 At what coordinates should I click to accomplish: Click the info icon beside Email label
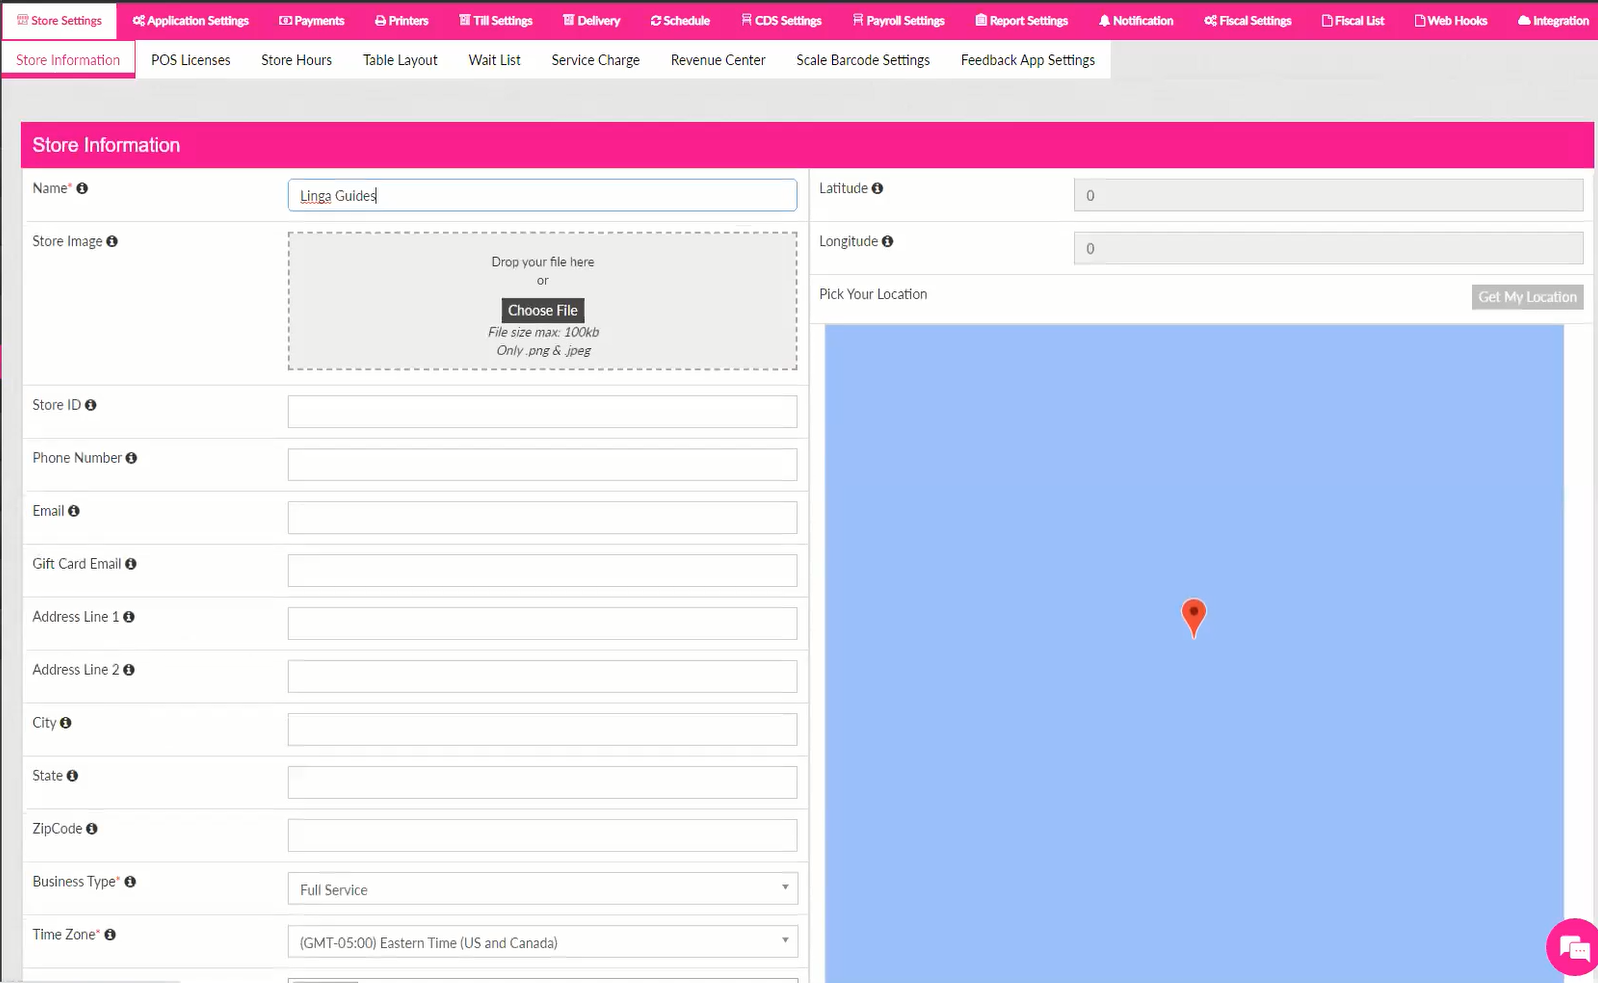click(x=74, y=511)
